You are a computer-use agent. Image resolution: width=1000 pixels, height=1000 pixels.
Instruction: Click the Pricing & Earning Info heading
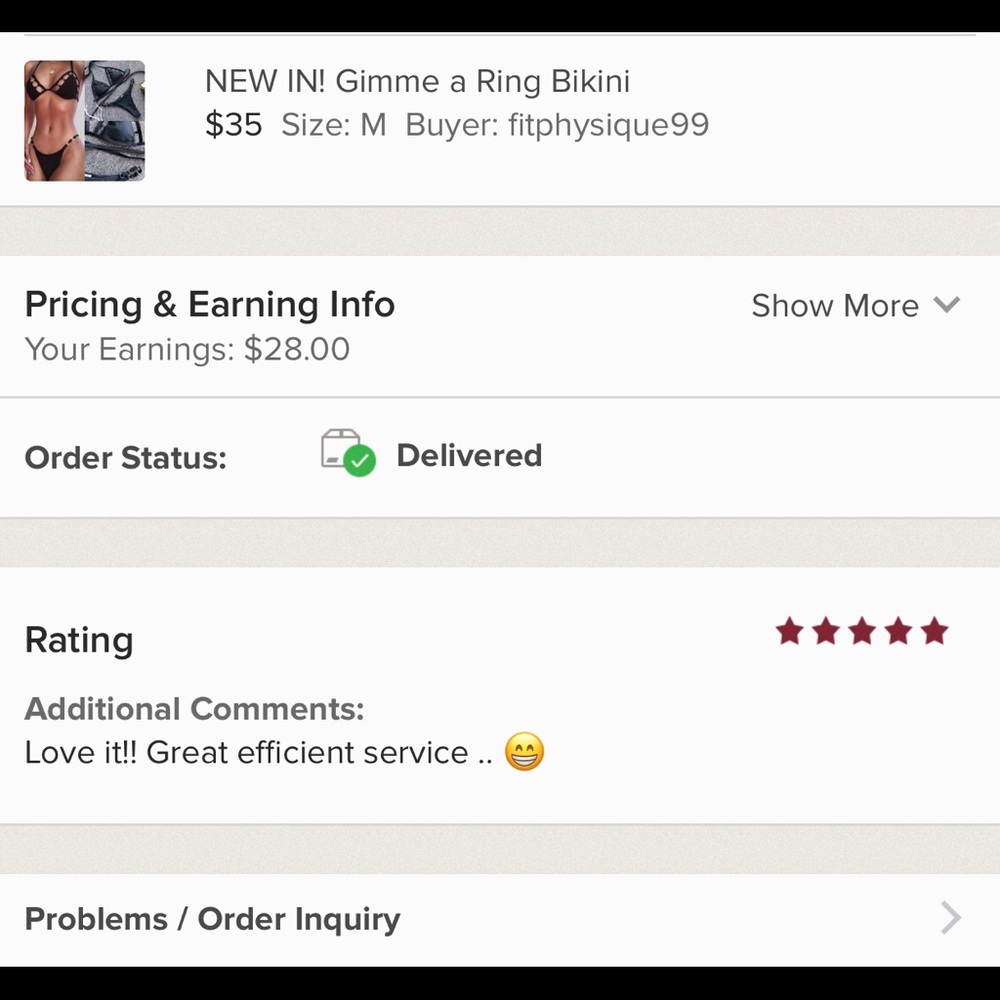tap(210, 304)
